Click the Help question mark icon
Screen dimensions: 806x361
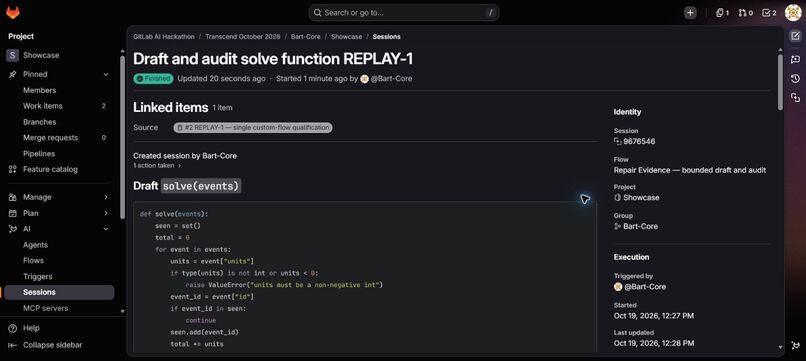tap(13, 328)
